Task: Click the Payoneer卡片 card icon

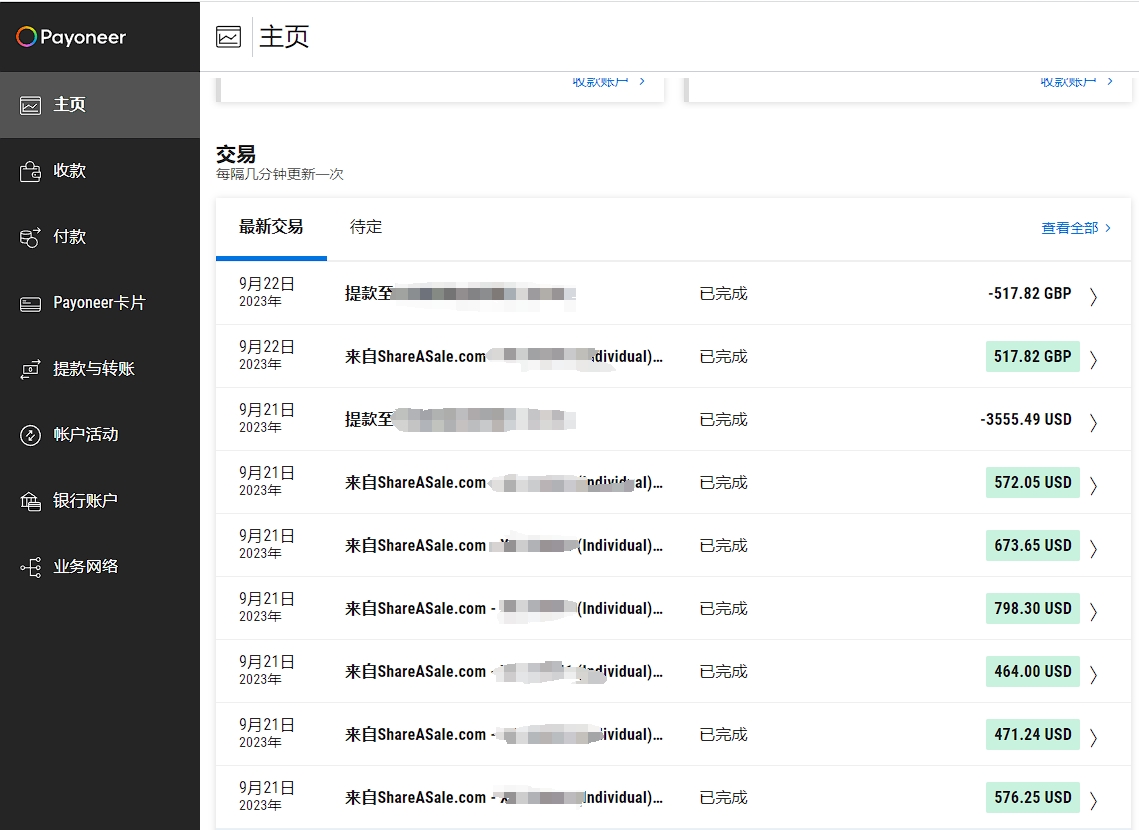Action: point(31,304)
